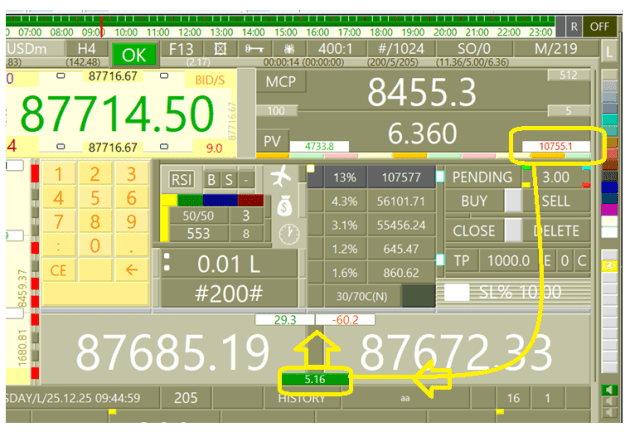Click the yellow eye icon on right strip
Screen dimensions: 625x432
click(x=609, y=265)
